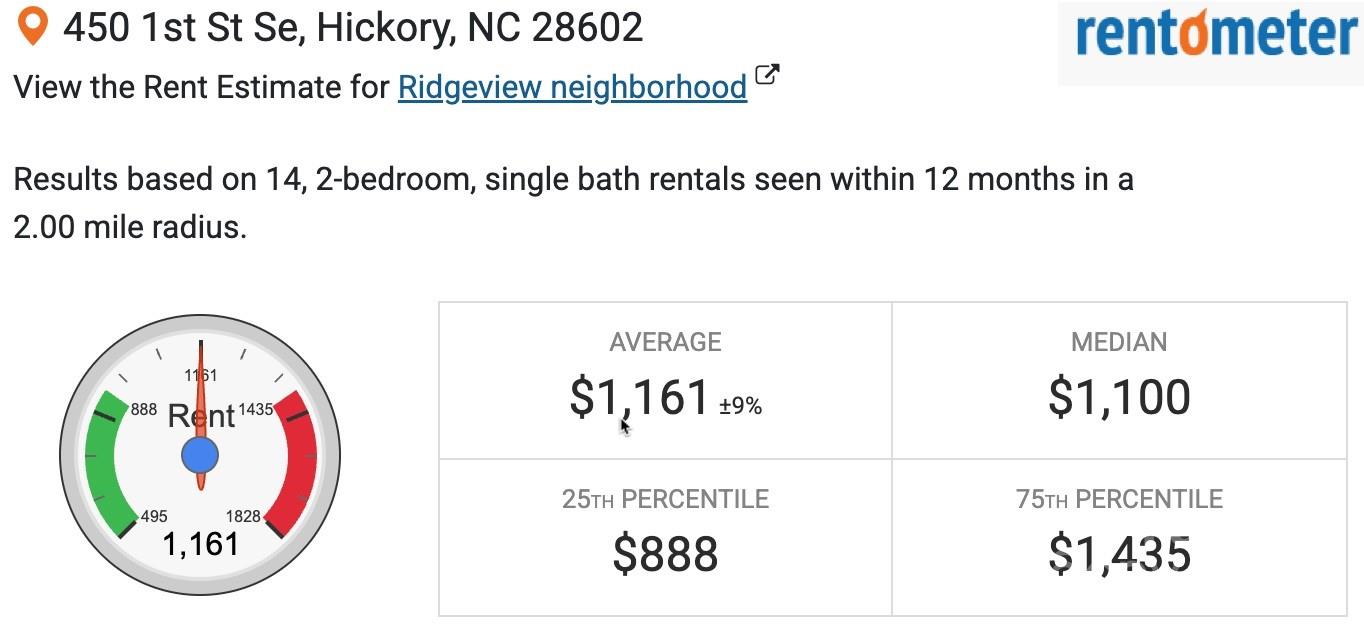The width and height of the screenshot is (1364, 634).
Task: Click the ±9% margin label
Action: click(741, 405)
